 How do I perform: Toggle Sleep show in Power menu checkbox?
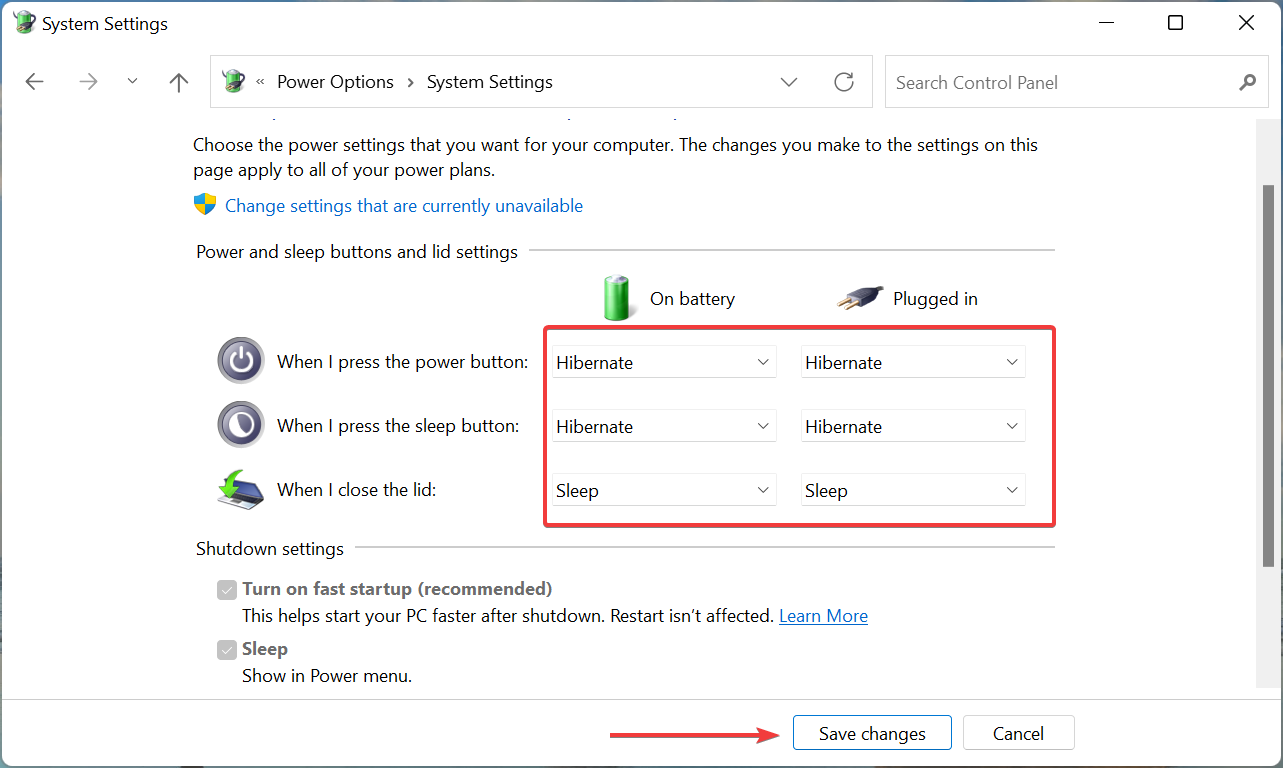(227, 650)
